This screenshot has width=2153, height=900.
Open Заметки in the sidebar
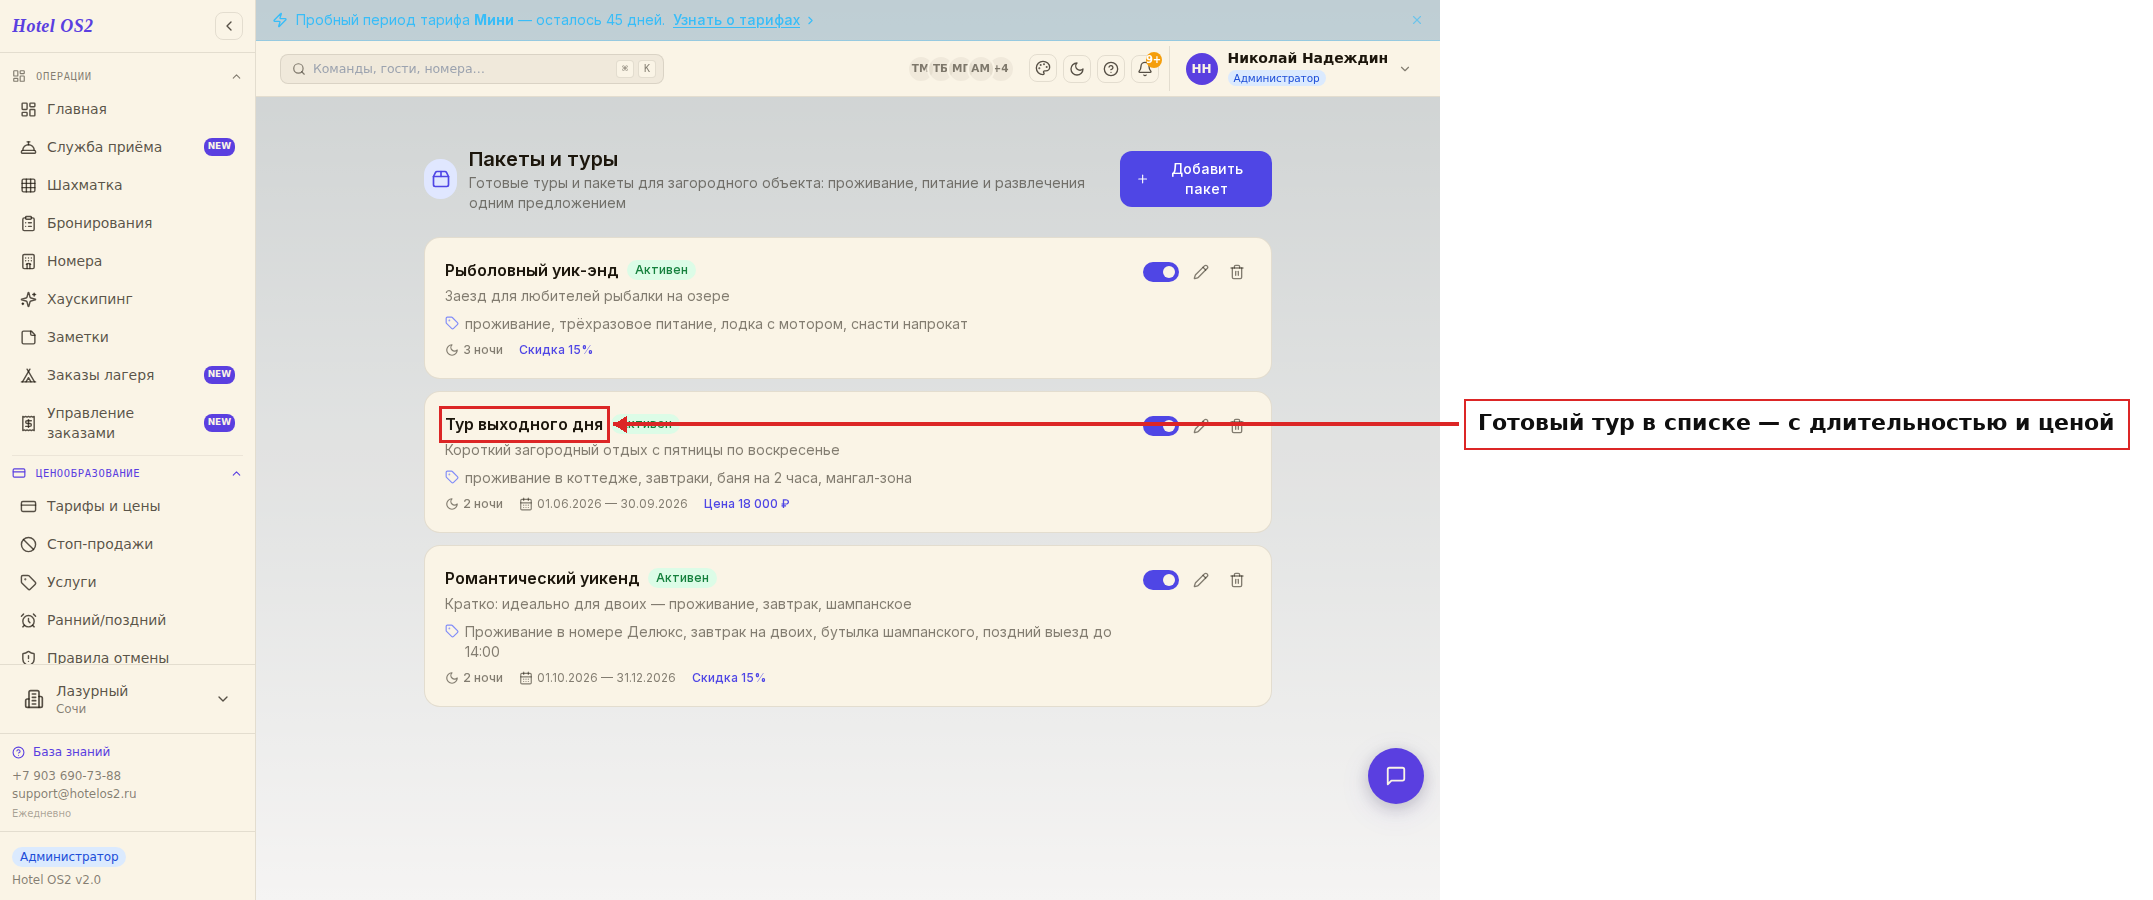[x=127, y=337]
